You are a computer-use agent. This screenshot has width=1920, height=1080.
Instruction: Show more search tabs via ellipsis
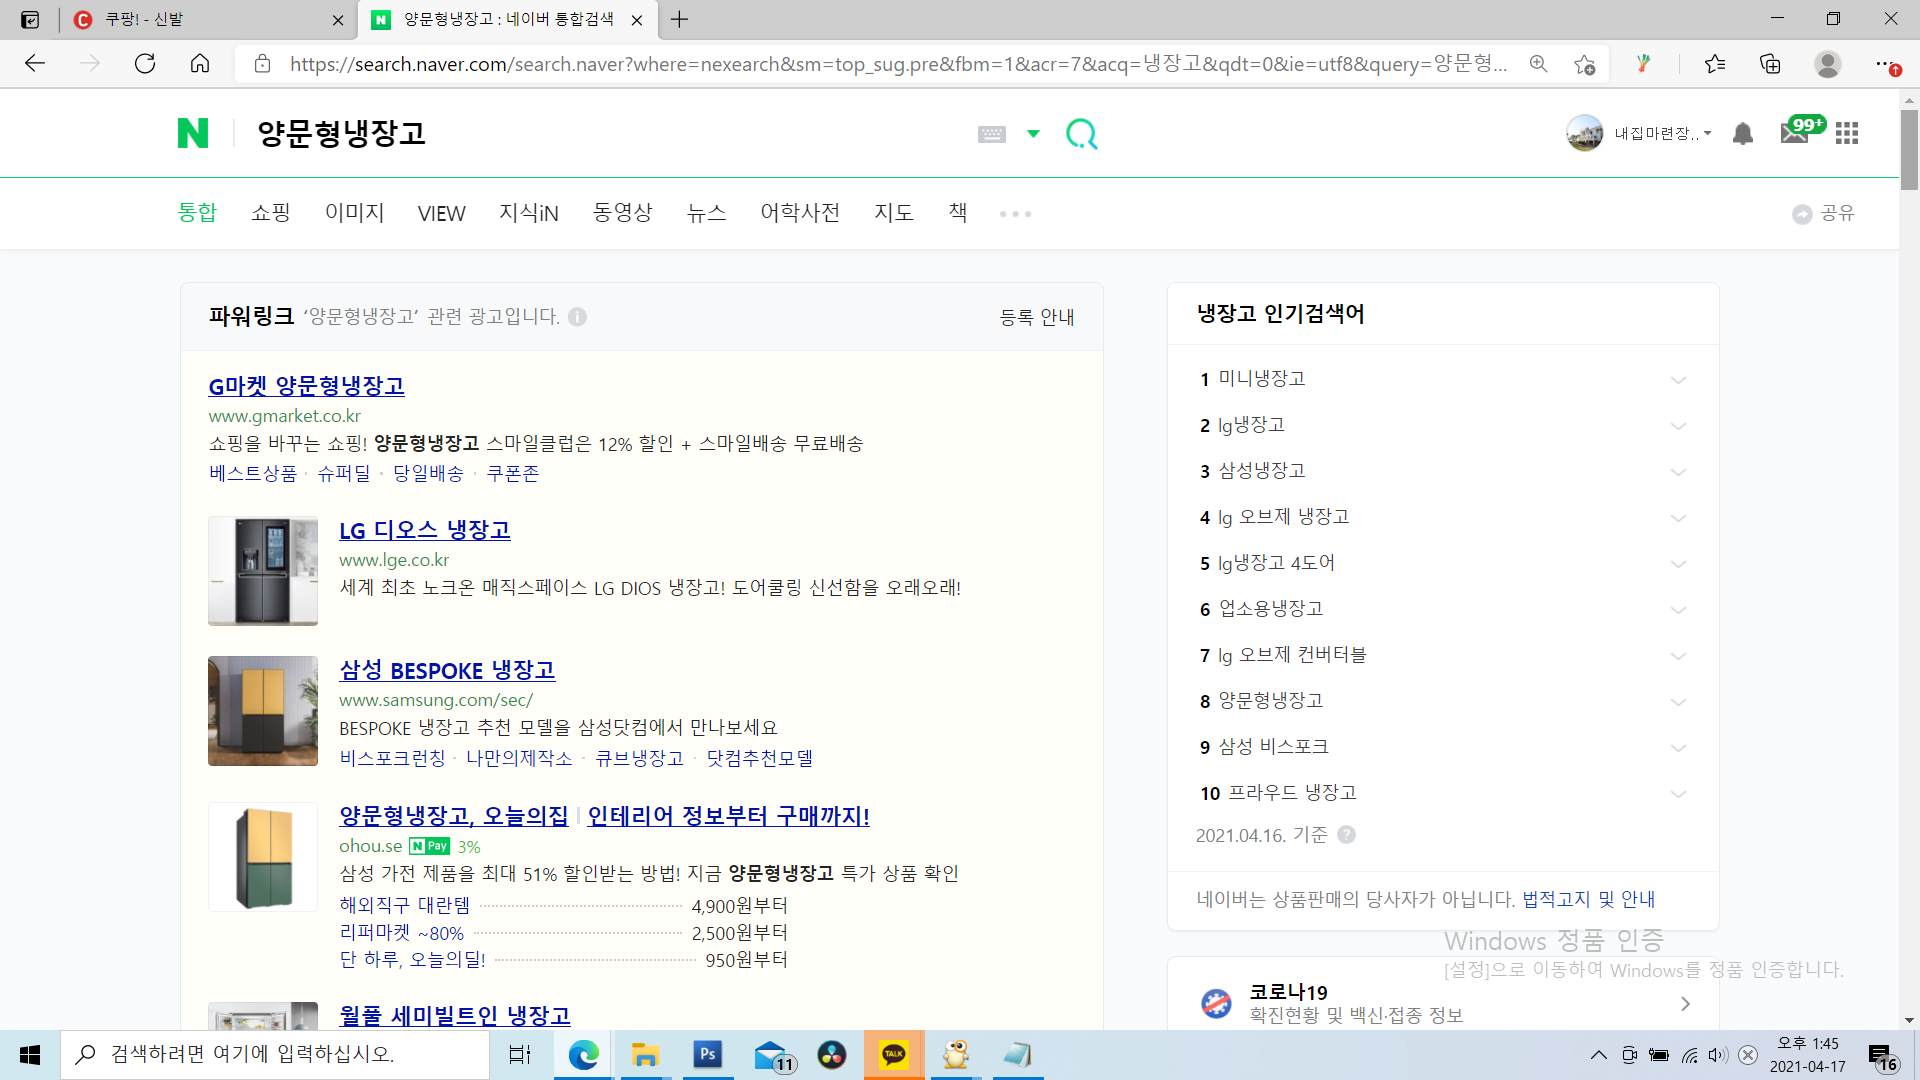tap(1015, 214)
